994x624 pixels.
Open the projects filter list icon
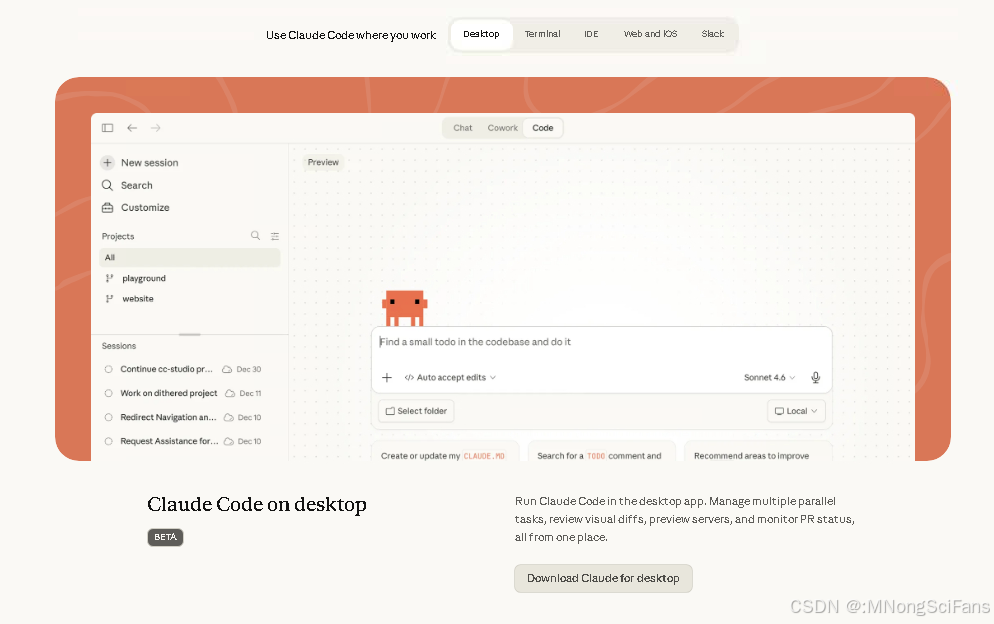coord(274,236)
